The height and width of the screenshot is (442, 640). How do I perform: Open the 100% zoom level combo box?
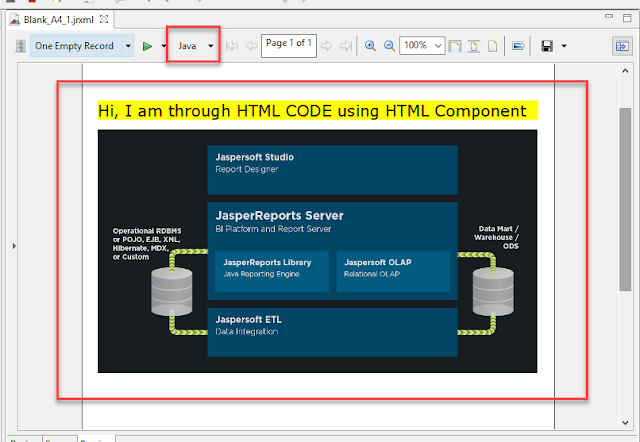pos(422,45)
